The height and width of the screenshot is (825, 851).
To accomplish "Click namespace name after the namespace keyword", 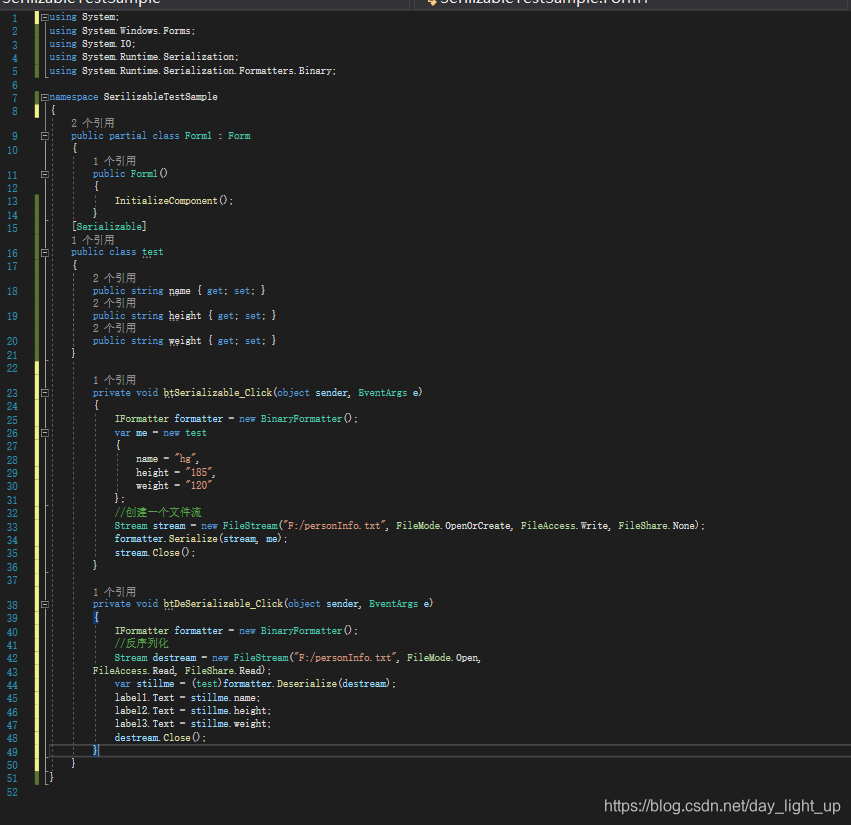I will 160,97.
